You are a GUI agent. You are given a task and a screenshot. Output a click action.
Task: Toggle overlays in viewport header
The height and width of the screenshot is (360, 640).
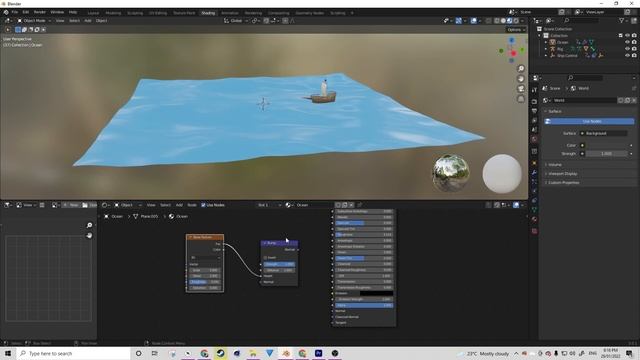(x=473, y=20)
